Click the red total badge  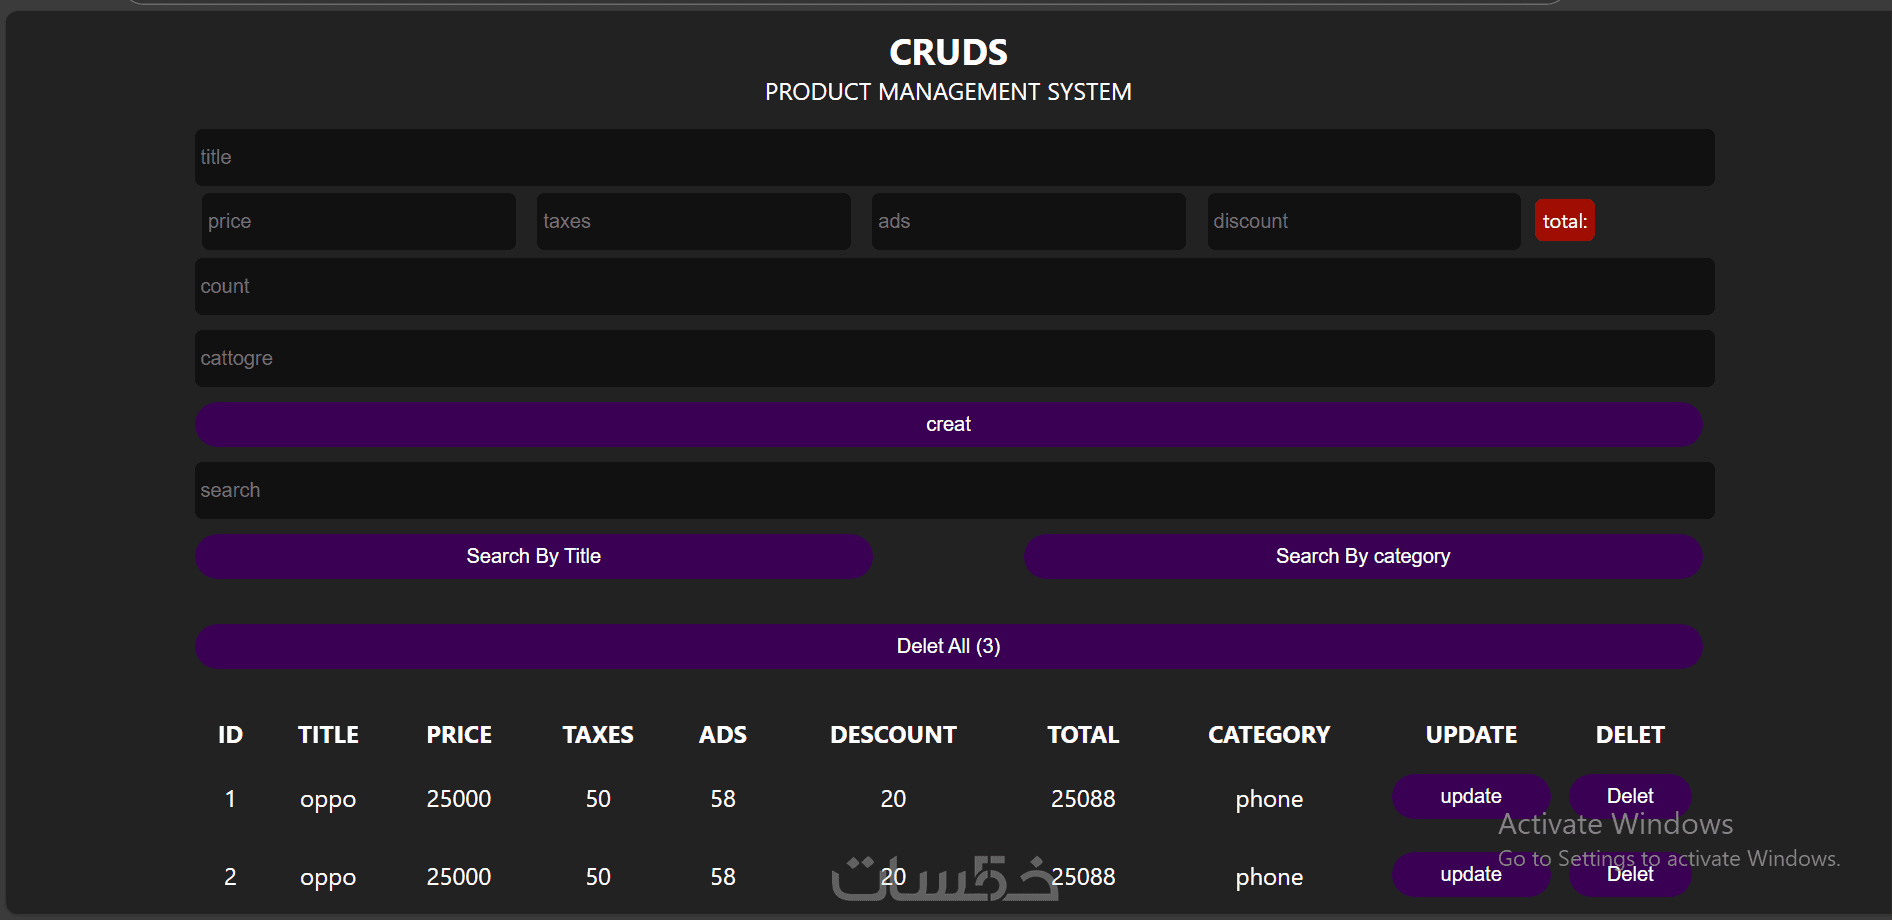click(1564, 221)
